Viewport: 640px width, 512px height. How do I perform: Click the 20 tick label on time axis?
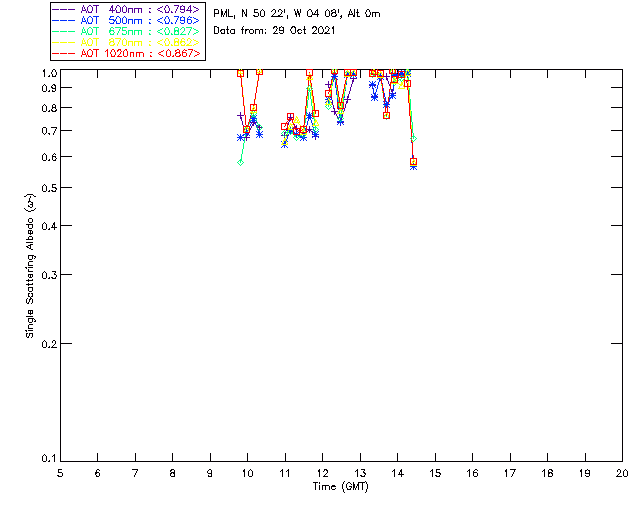[622, 472]
